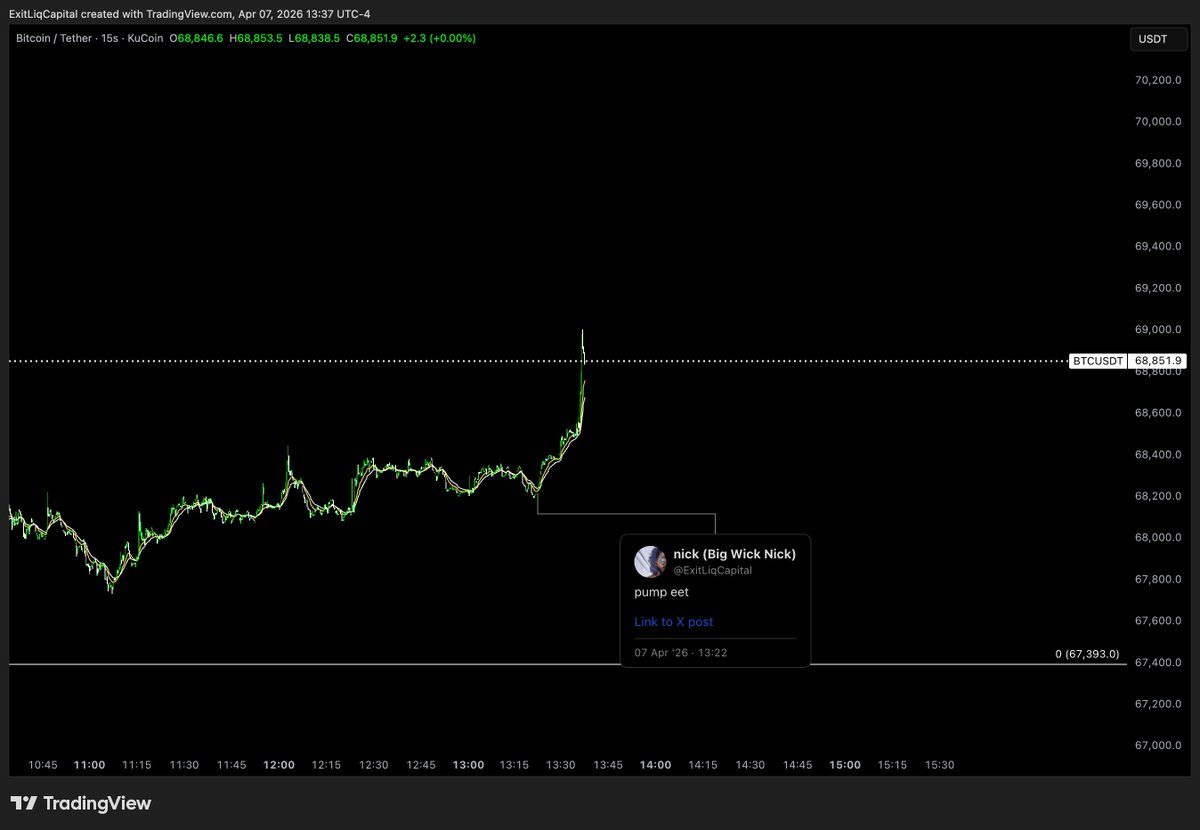Click the close value C68,851.9
Screen dimensions: 1200x830
371,38
